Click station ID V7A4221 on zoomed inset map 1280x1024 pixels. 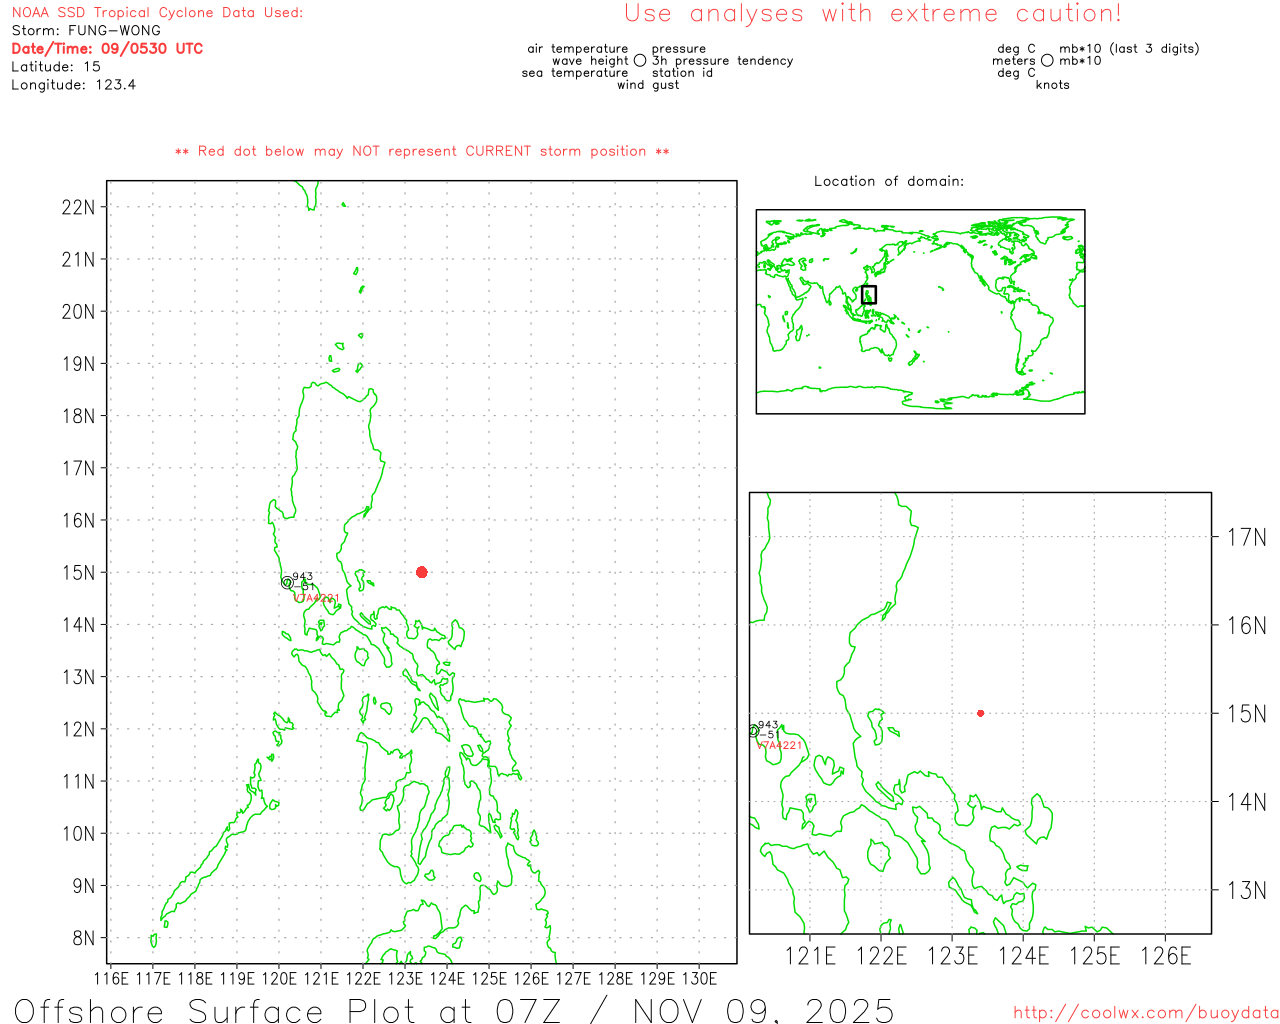pyautogui.click(x=780, y=746)
